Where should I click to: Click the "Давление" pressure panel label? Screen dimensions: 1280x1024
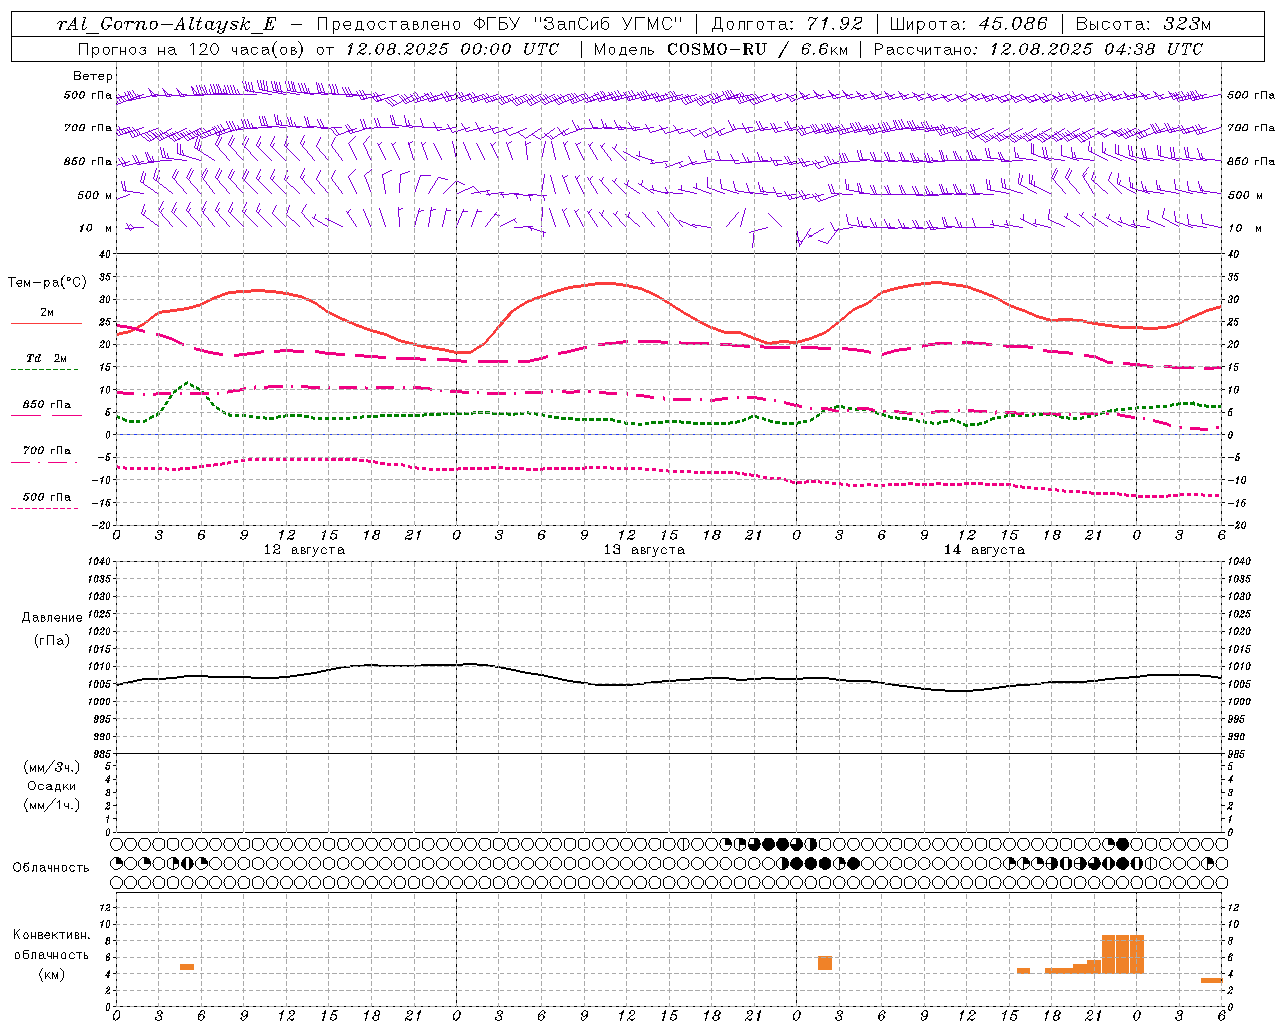pyautogui.click(x=52, y=618)
